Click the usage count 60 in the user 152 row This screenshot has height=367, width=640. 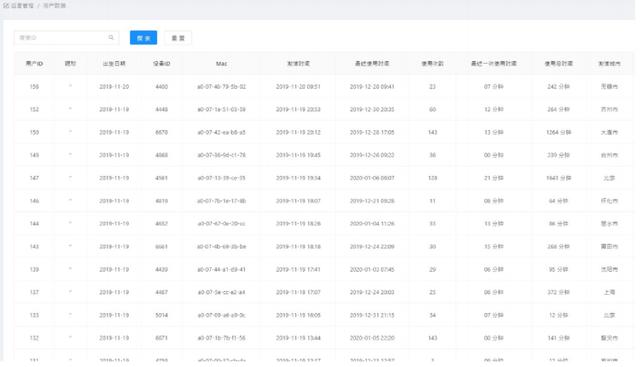coord(432,109)
